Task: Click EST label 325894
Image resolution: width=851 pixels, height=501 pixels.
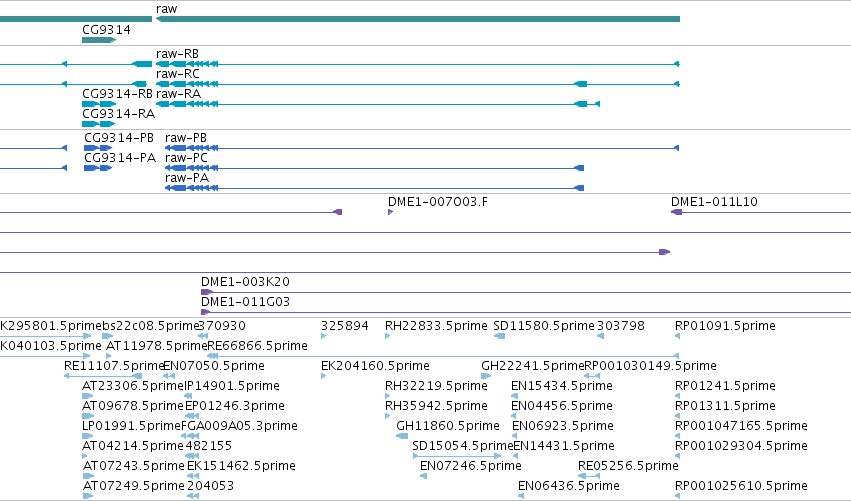Action: pos(345,326)
